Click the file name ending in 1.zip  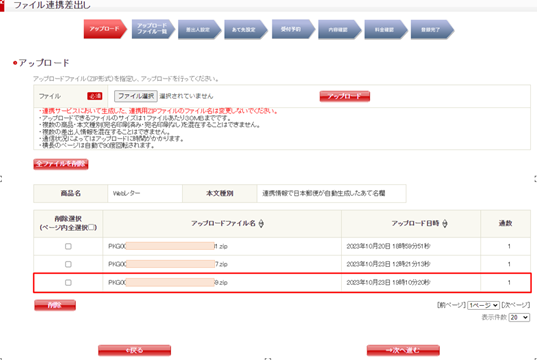point(168,246)
